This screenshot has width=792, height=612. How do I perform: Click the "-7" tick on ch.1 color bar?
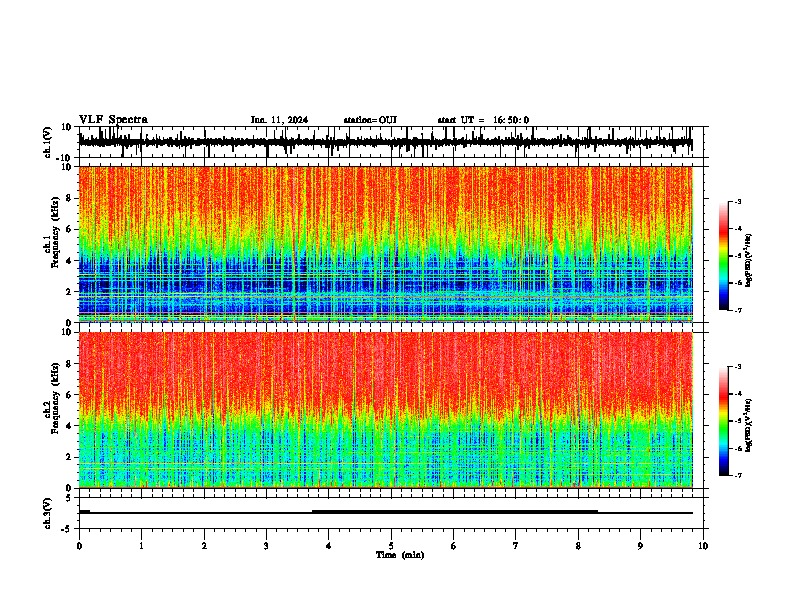click(x=738, y=310)
